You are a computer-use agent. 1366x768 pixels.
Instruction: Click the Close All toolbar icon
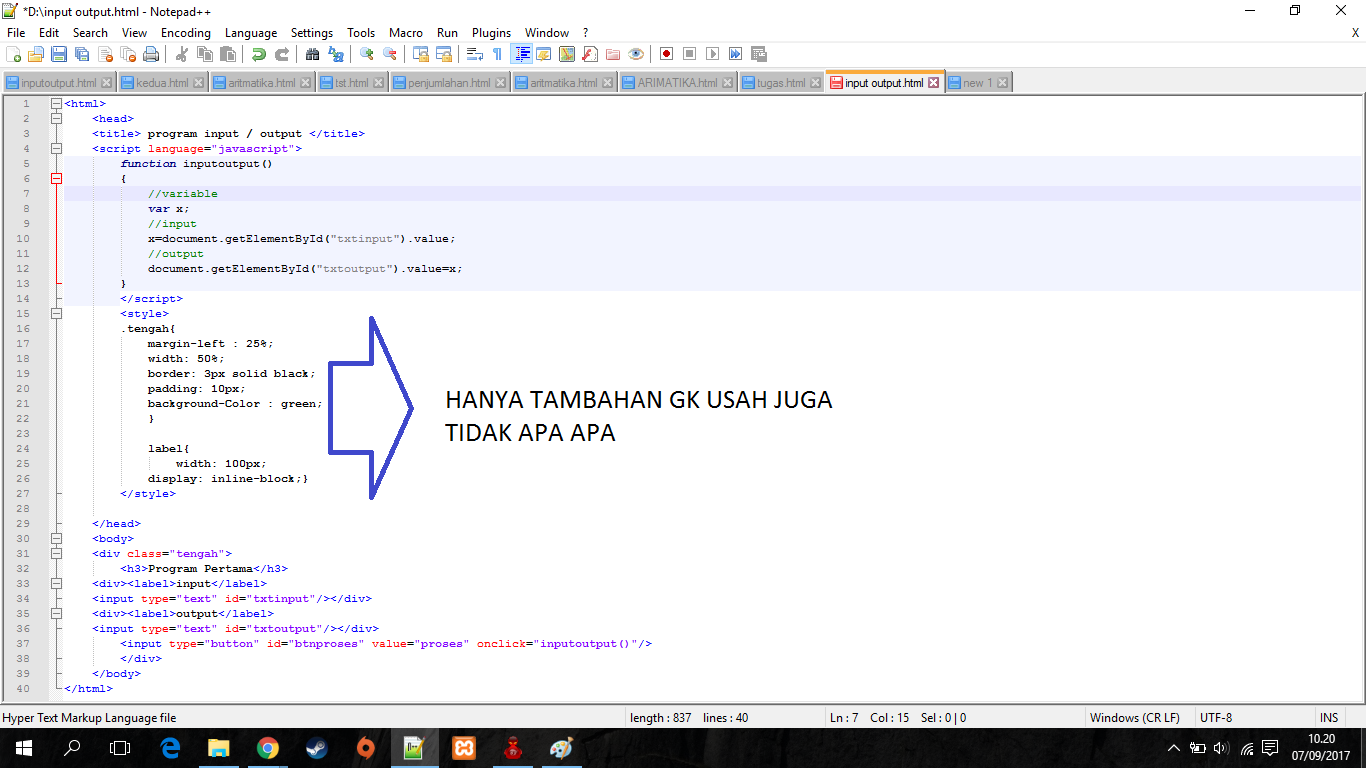click(128, 54)
